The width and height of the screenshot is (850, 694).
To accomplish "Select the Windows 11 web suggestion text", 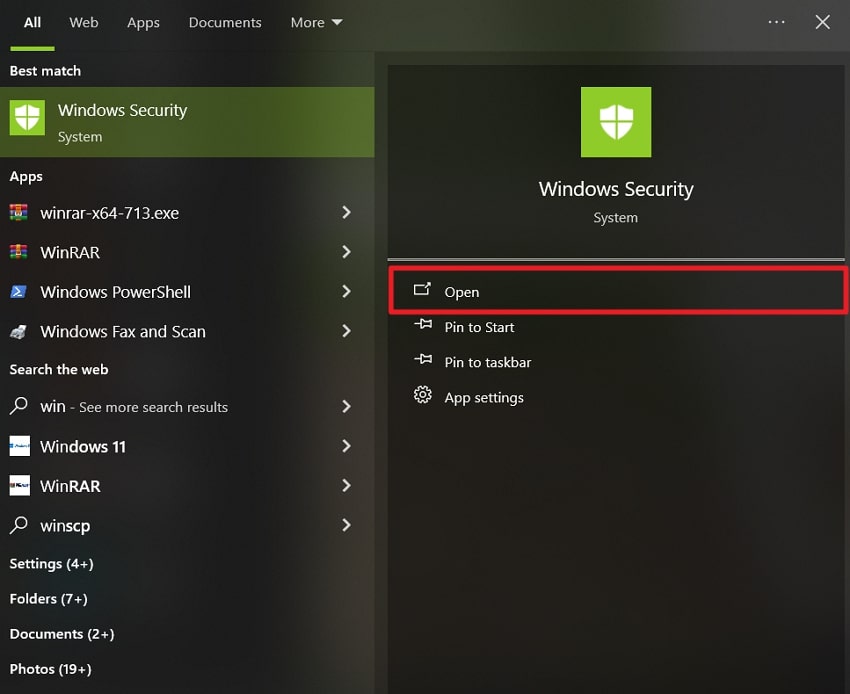I will [83, 447].
